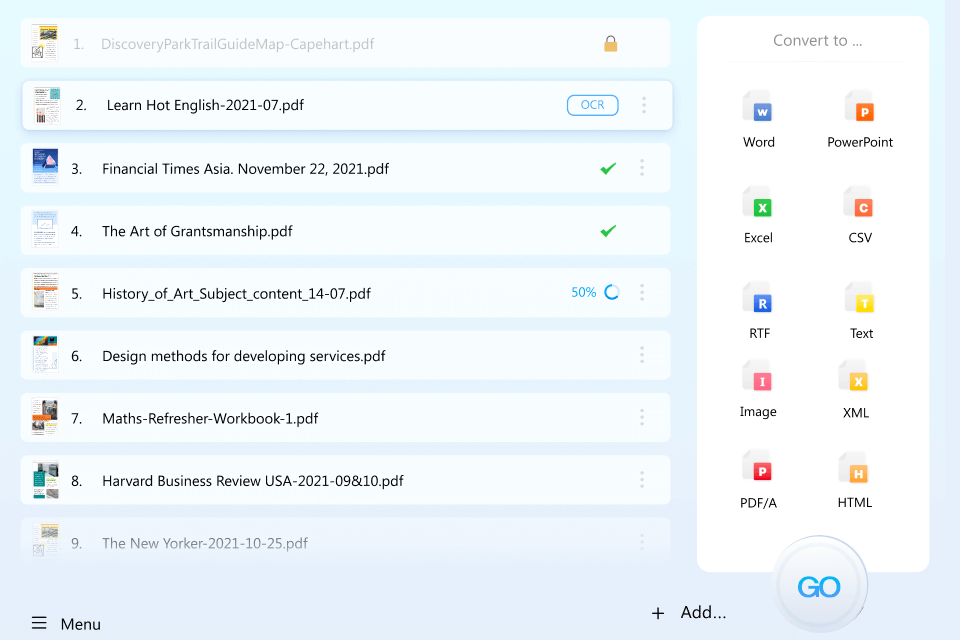Open thumbnail of Financial Times Asia file
Viewport: 960px width, 640px height.
(x=45, y=167)
